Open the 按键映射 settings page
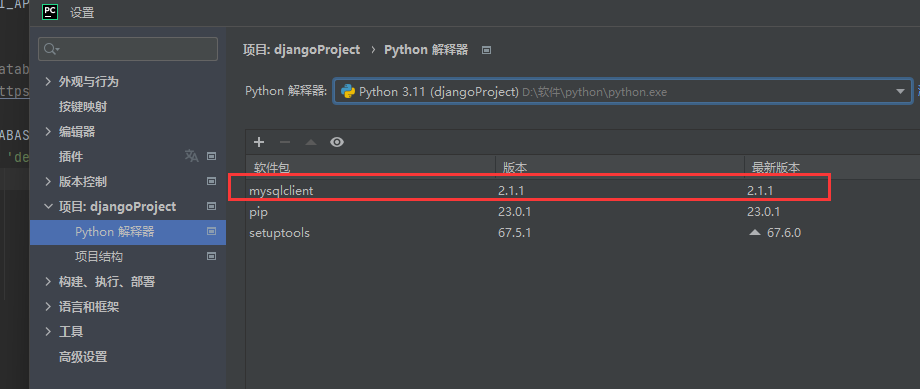920x389 pixels. [83, 107]
